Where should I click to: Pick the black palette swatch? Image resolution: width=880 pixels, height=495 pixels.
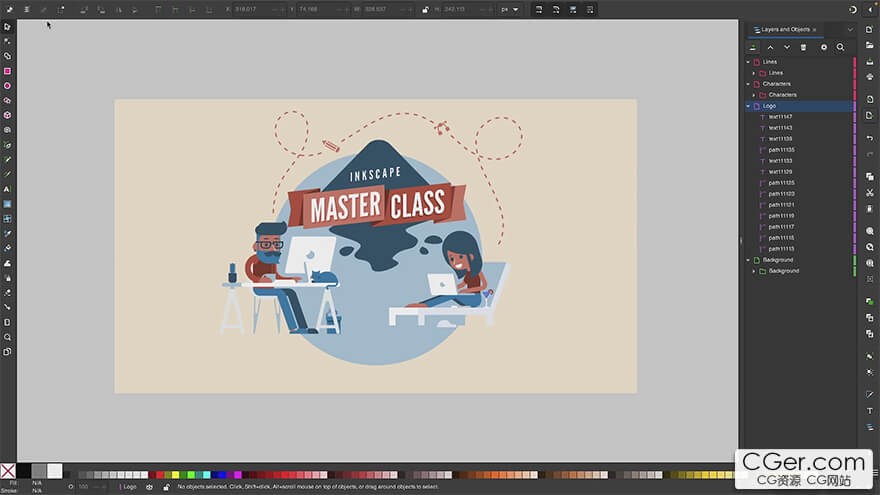(24, 471)
